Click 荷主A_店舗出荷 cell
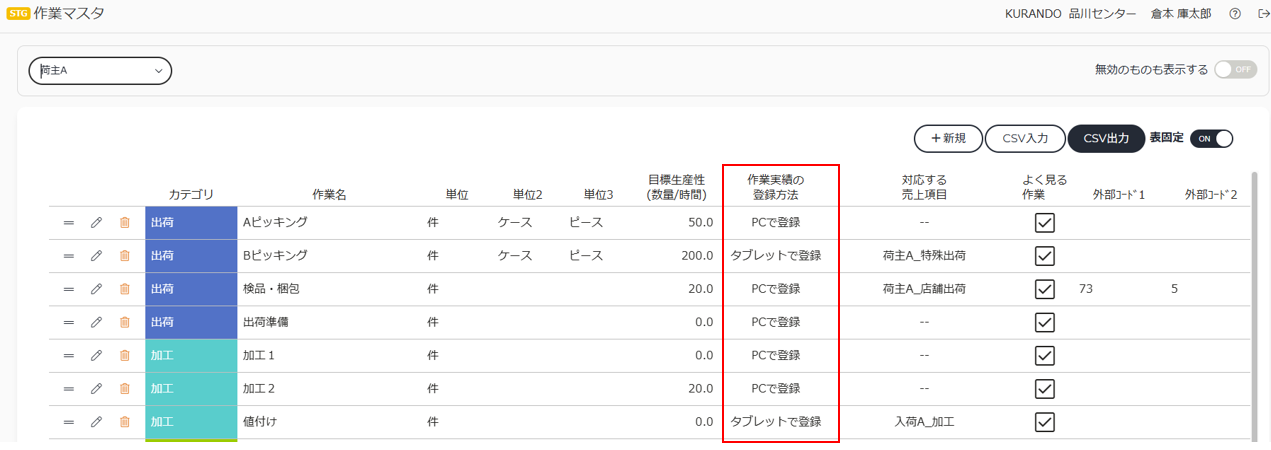The height and width of the screenshot is (450, 1271). coord(924,289)
